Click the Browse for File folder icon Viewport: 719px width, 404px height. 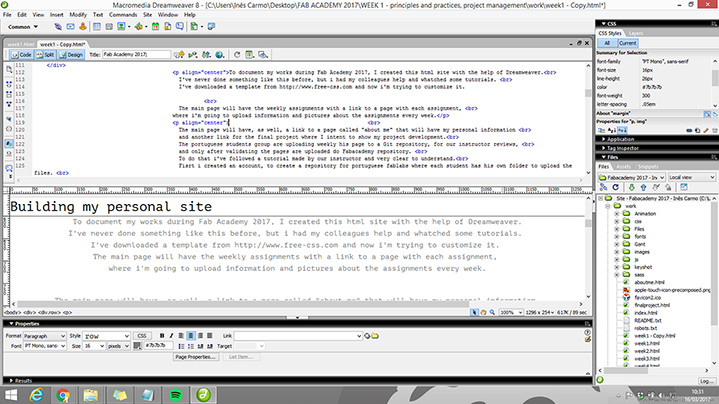(x=375, y=336)
